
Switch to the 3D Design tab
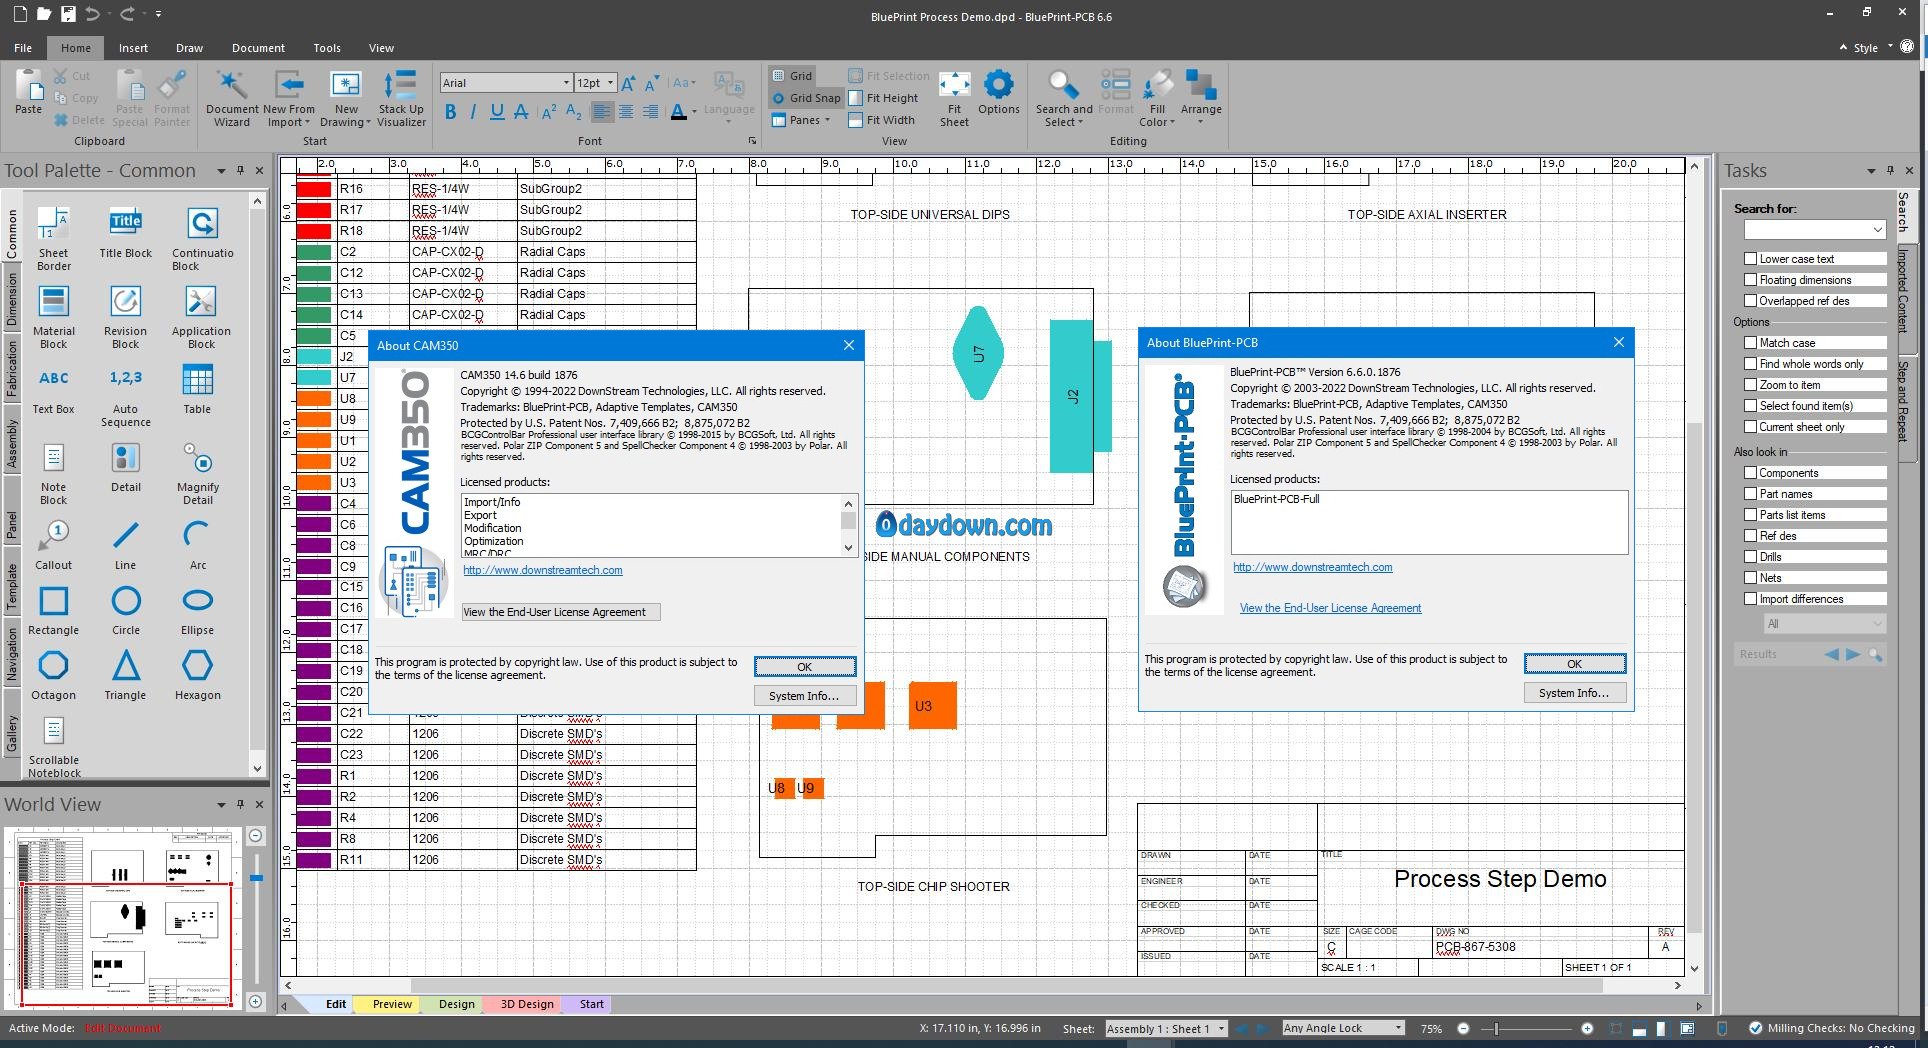(526, 1004)
